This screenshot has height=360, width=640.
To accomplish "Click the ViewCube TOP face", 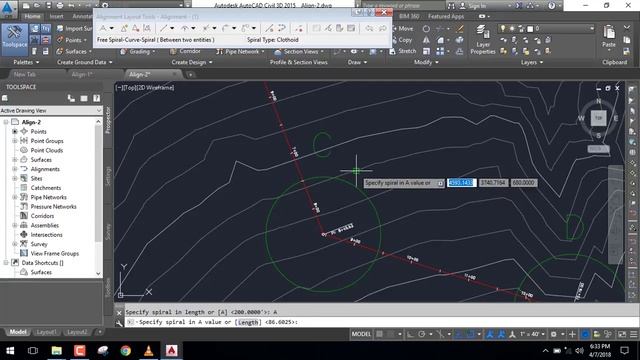I will [598, 118].
